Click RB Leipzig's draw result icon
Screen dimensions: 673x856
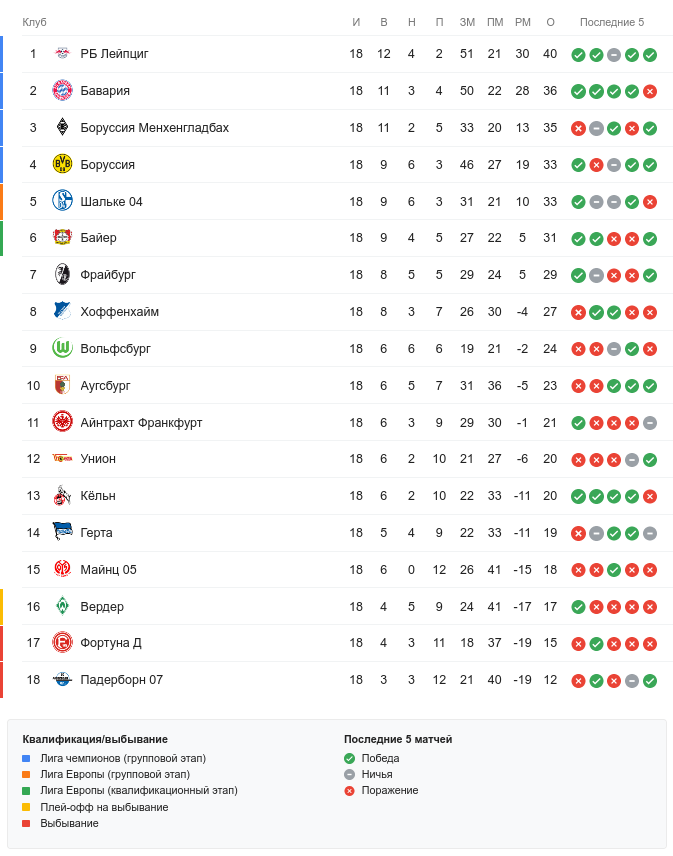coord(614,55)
